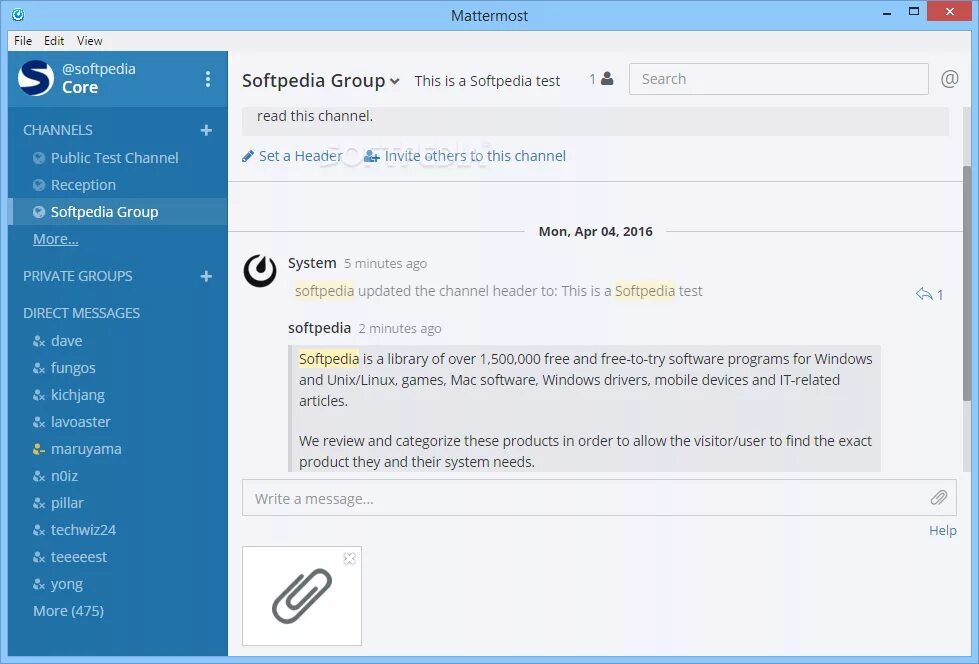Click the paperclip attach icon in message box

pyautogui.click(x=938, y=498)
